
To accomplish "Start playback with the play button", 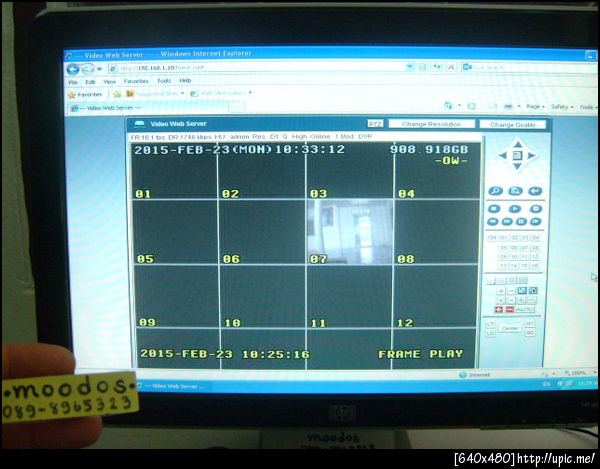I will click(515, 209).
